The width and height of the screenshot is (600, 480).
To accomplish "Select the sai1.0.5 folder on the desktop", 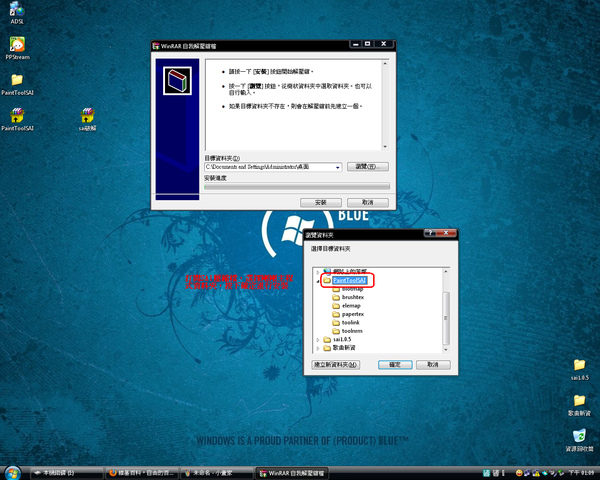I will coord(580,369).
